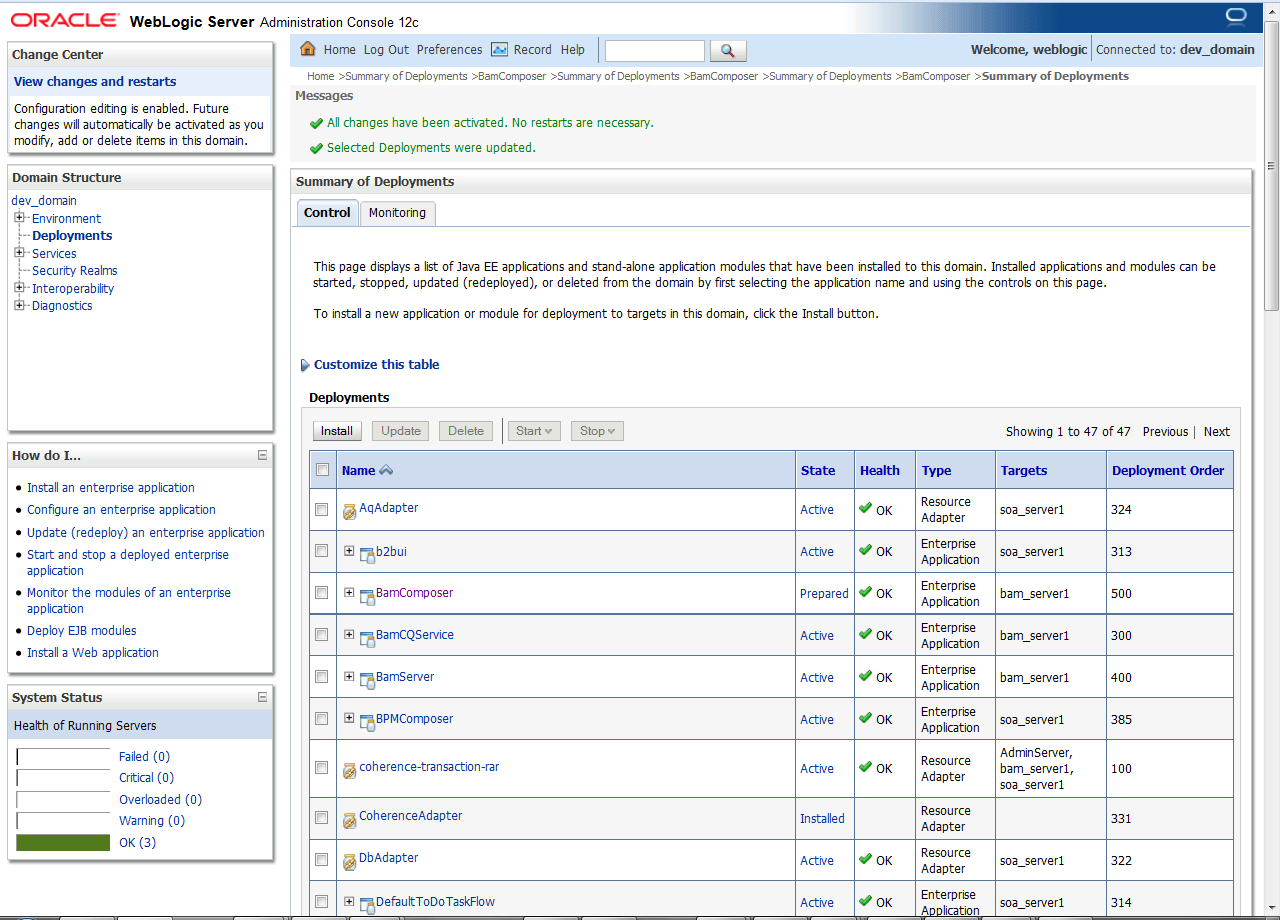This screenshot has height=920, width=1280.
Task: Open the Help menu item
Action: (x=573, y=49)
